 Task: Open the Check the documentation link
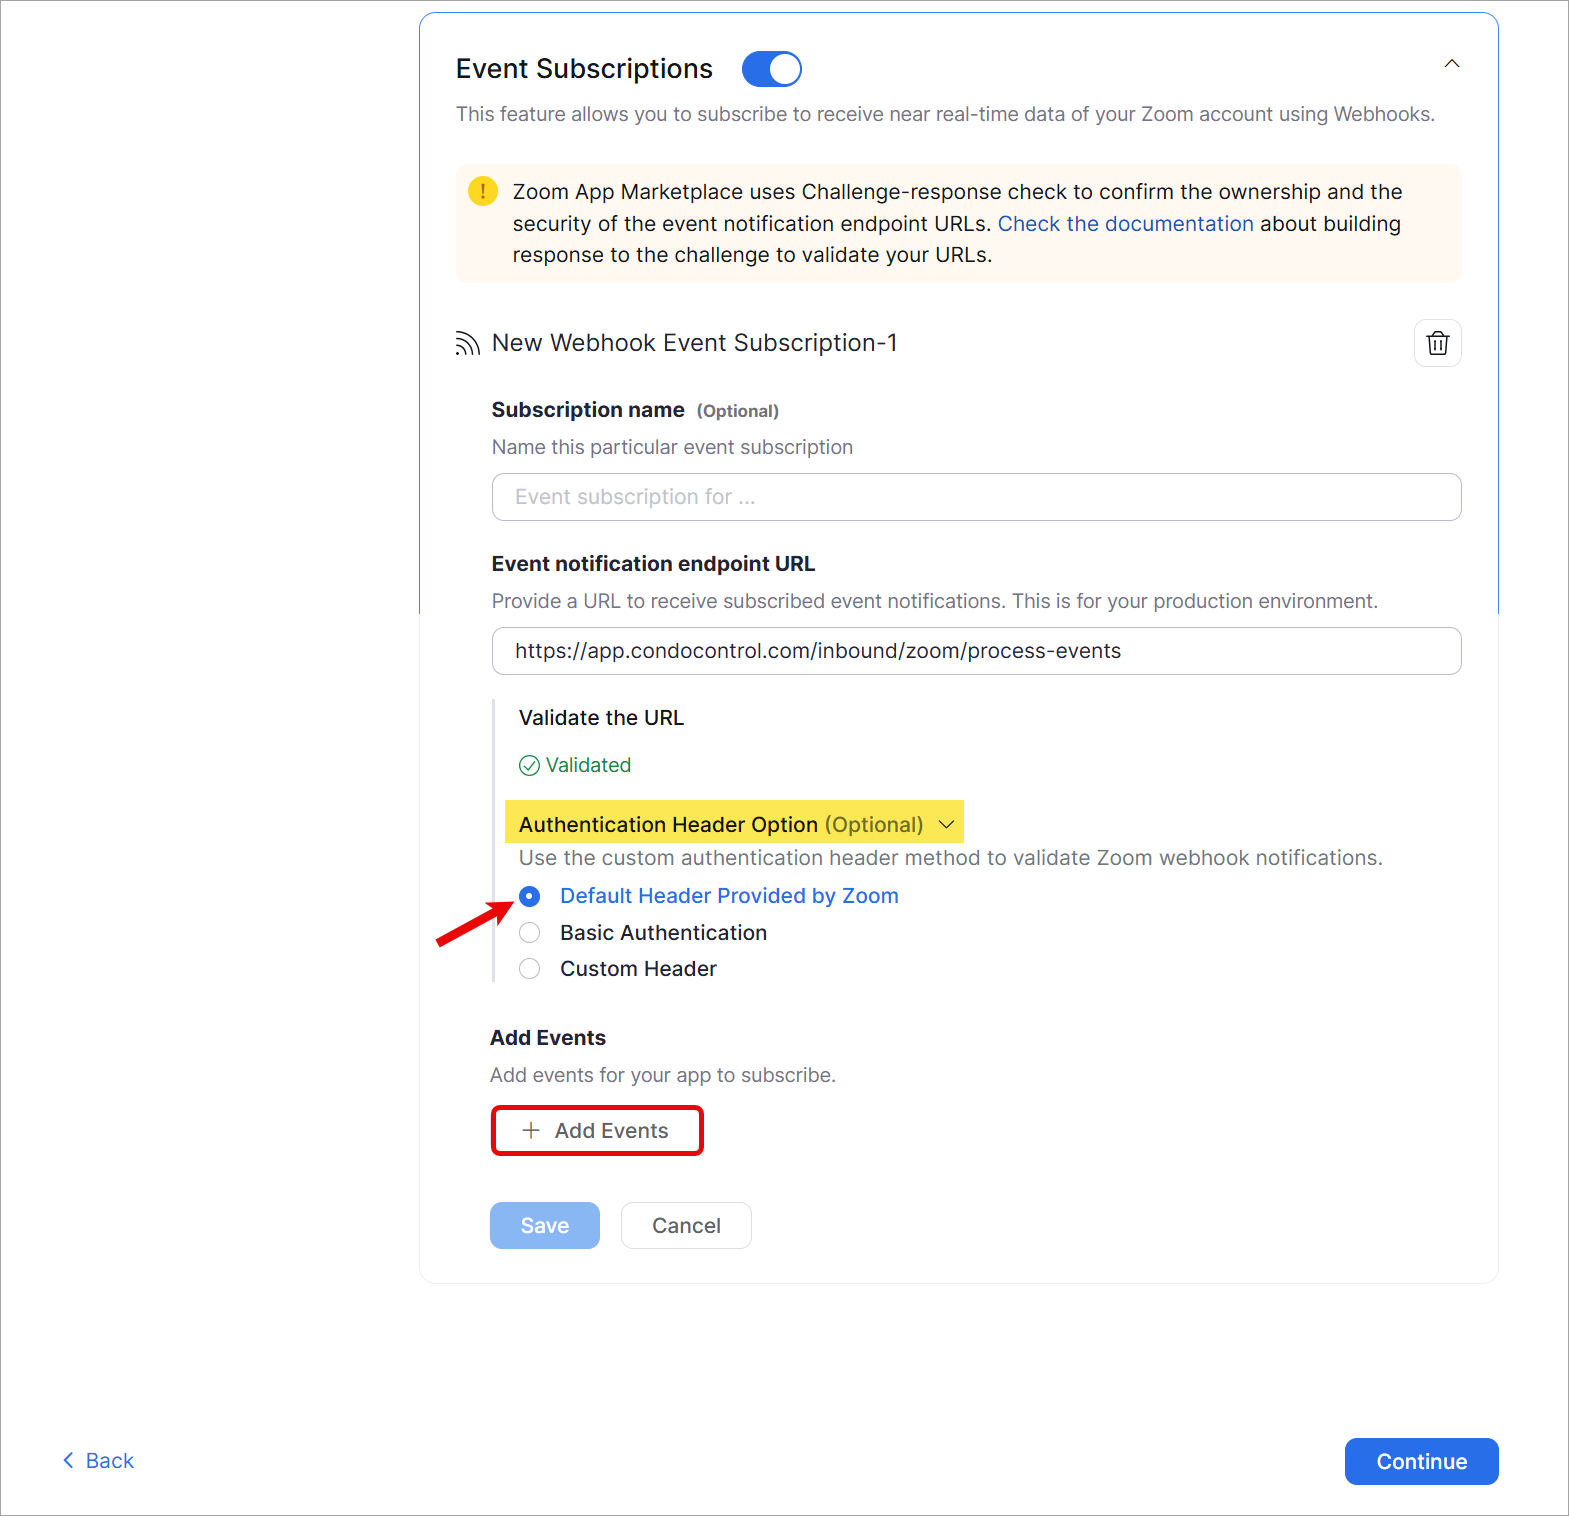tap(1125, 223)
